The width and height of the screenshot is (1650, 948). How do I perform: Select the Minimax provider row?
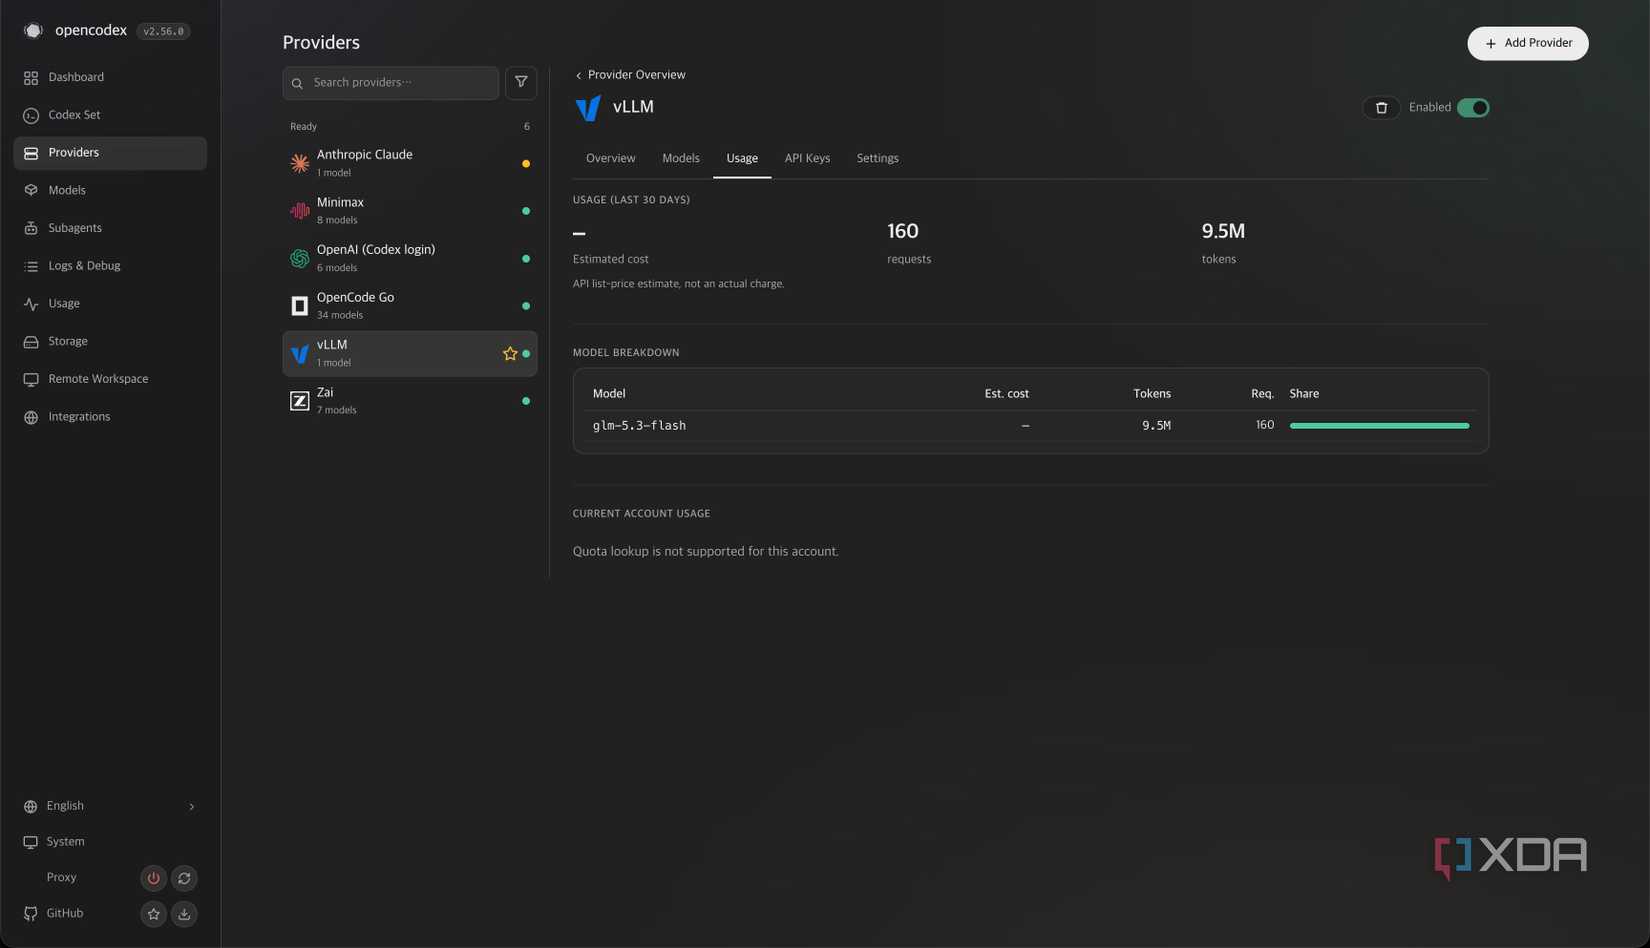coord(410,211)
